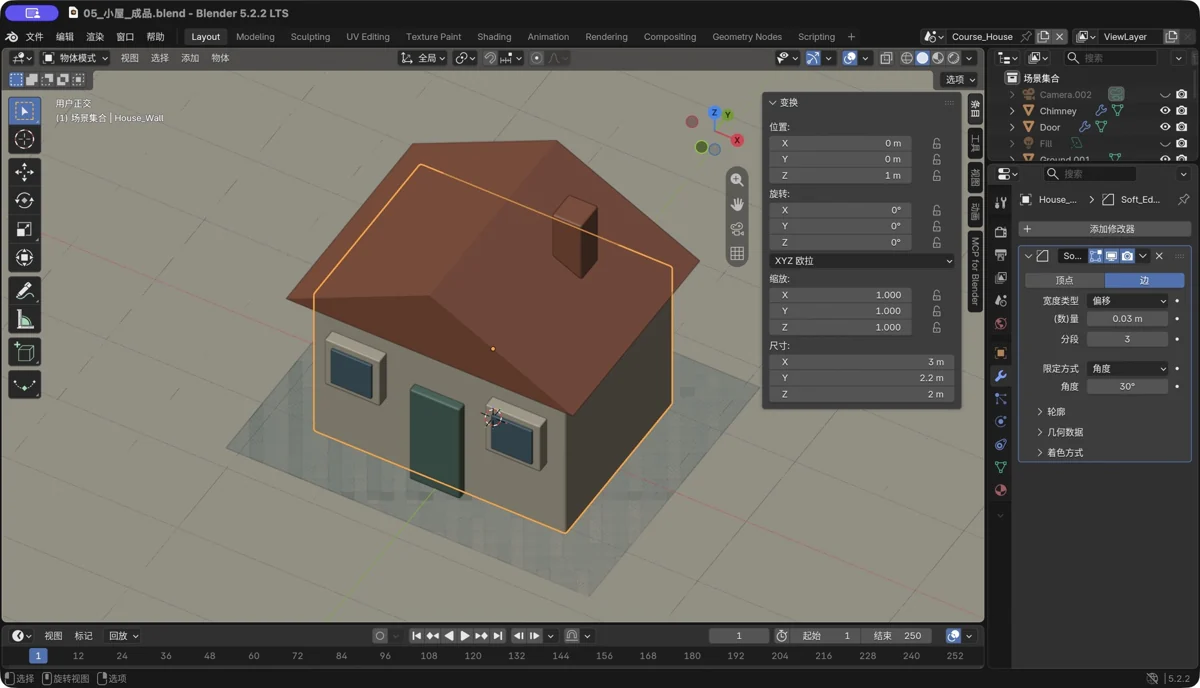Activate the Rotate tool
Image resolution: width=1200 pixels, height=688 pixels.
pos(25,201)
